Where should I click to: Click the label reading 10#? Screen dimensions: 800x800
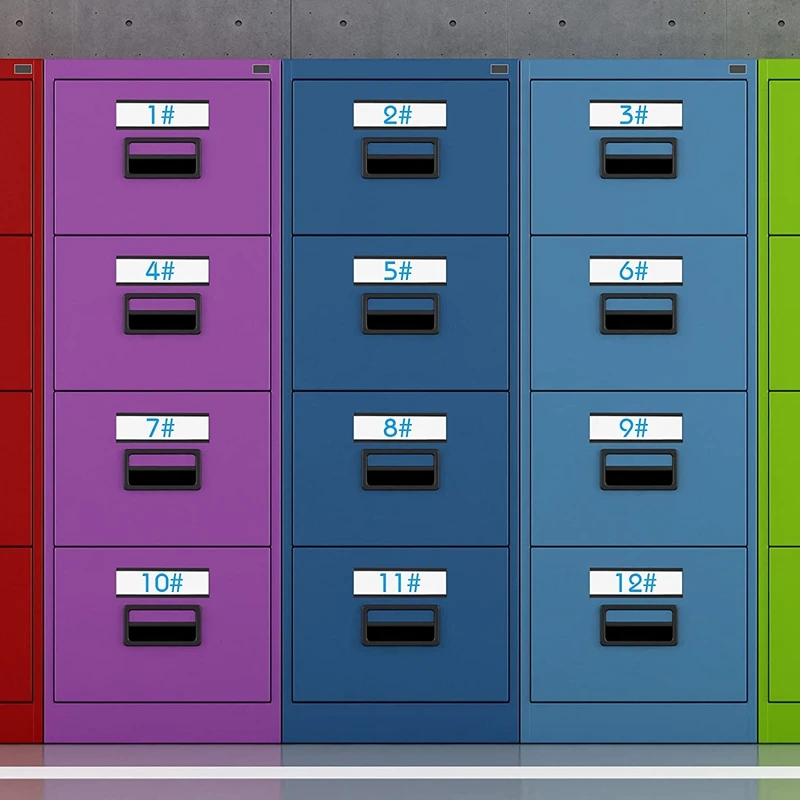[162, 583]
